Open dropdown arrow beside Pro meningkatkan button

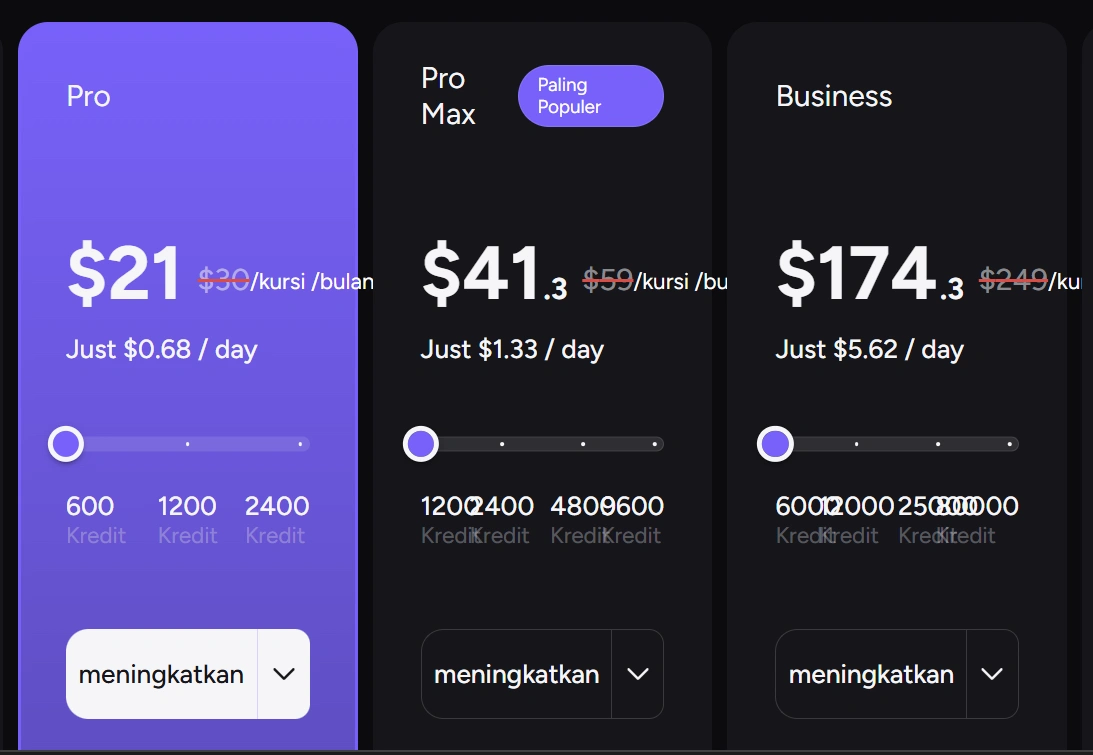pos(284,674)
